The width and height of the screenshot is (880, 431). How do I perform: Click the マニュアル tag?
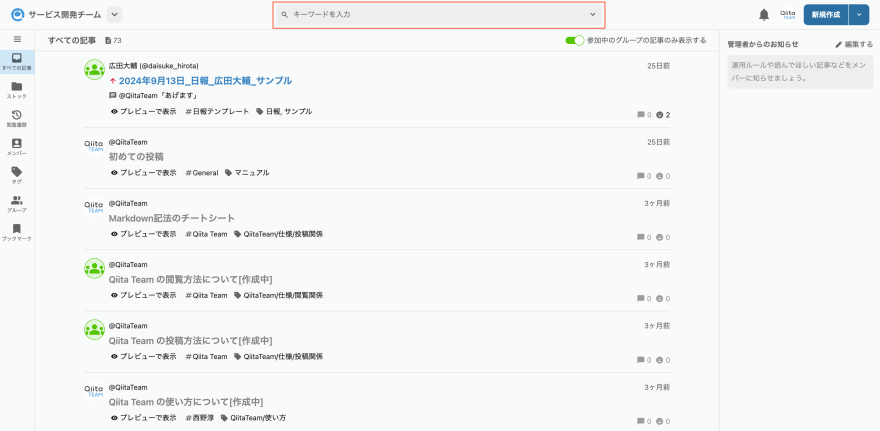247,173
